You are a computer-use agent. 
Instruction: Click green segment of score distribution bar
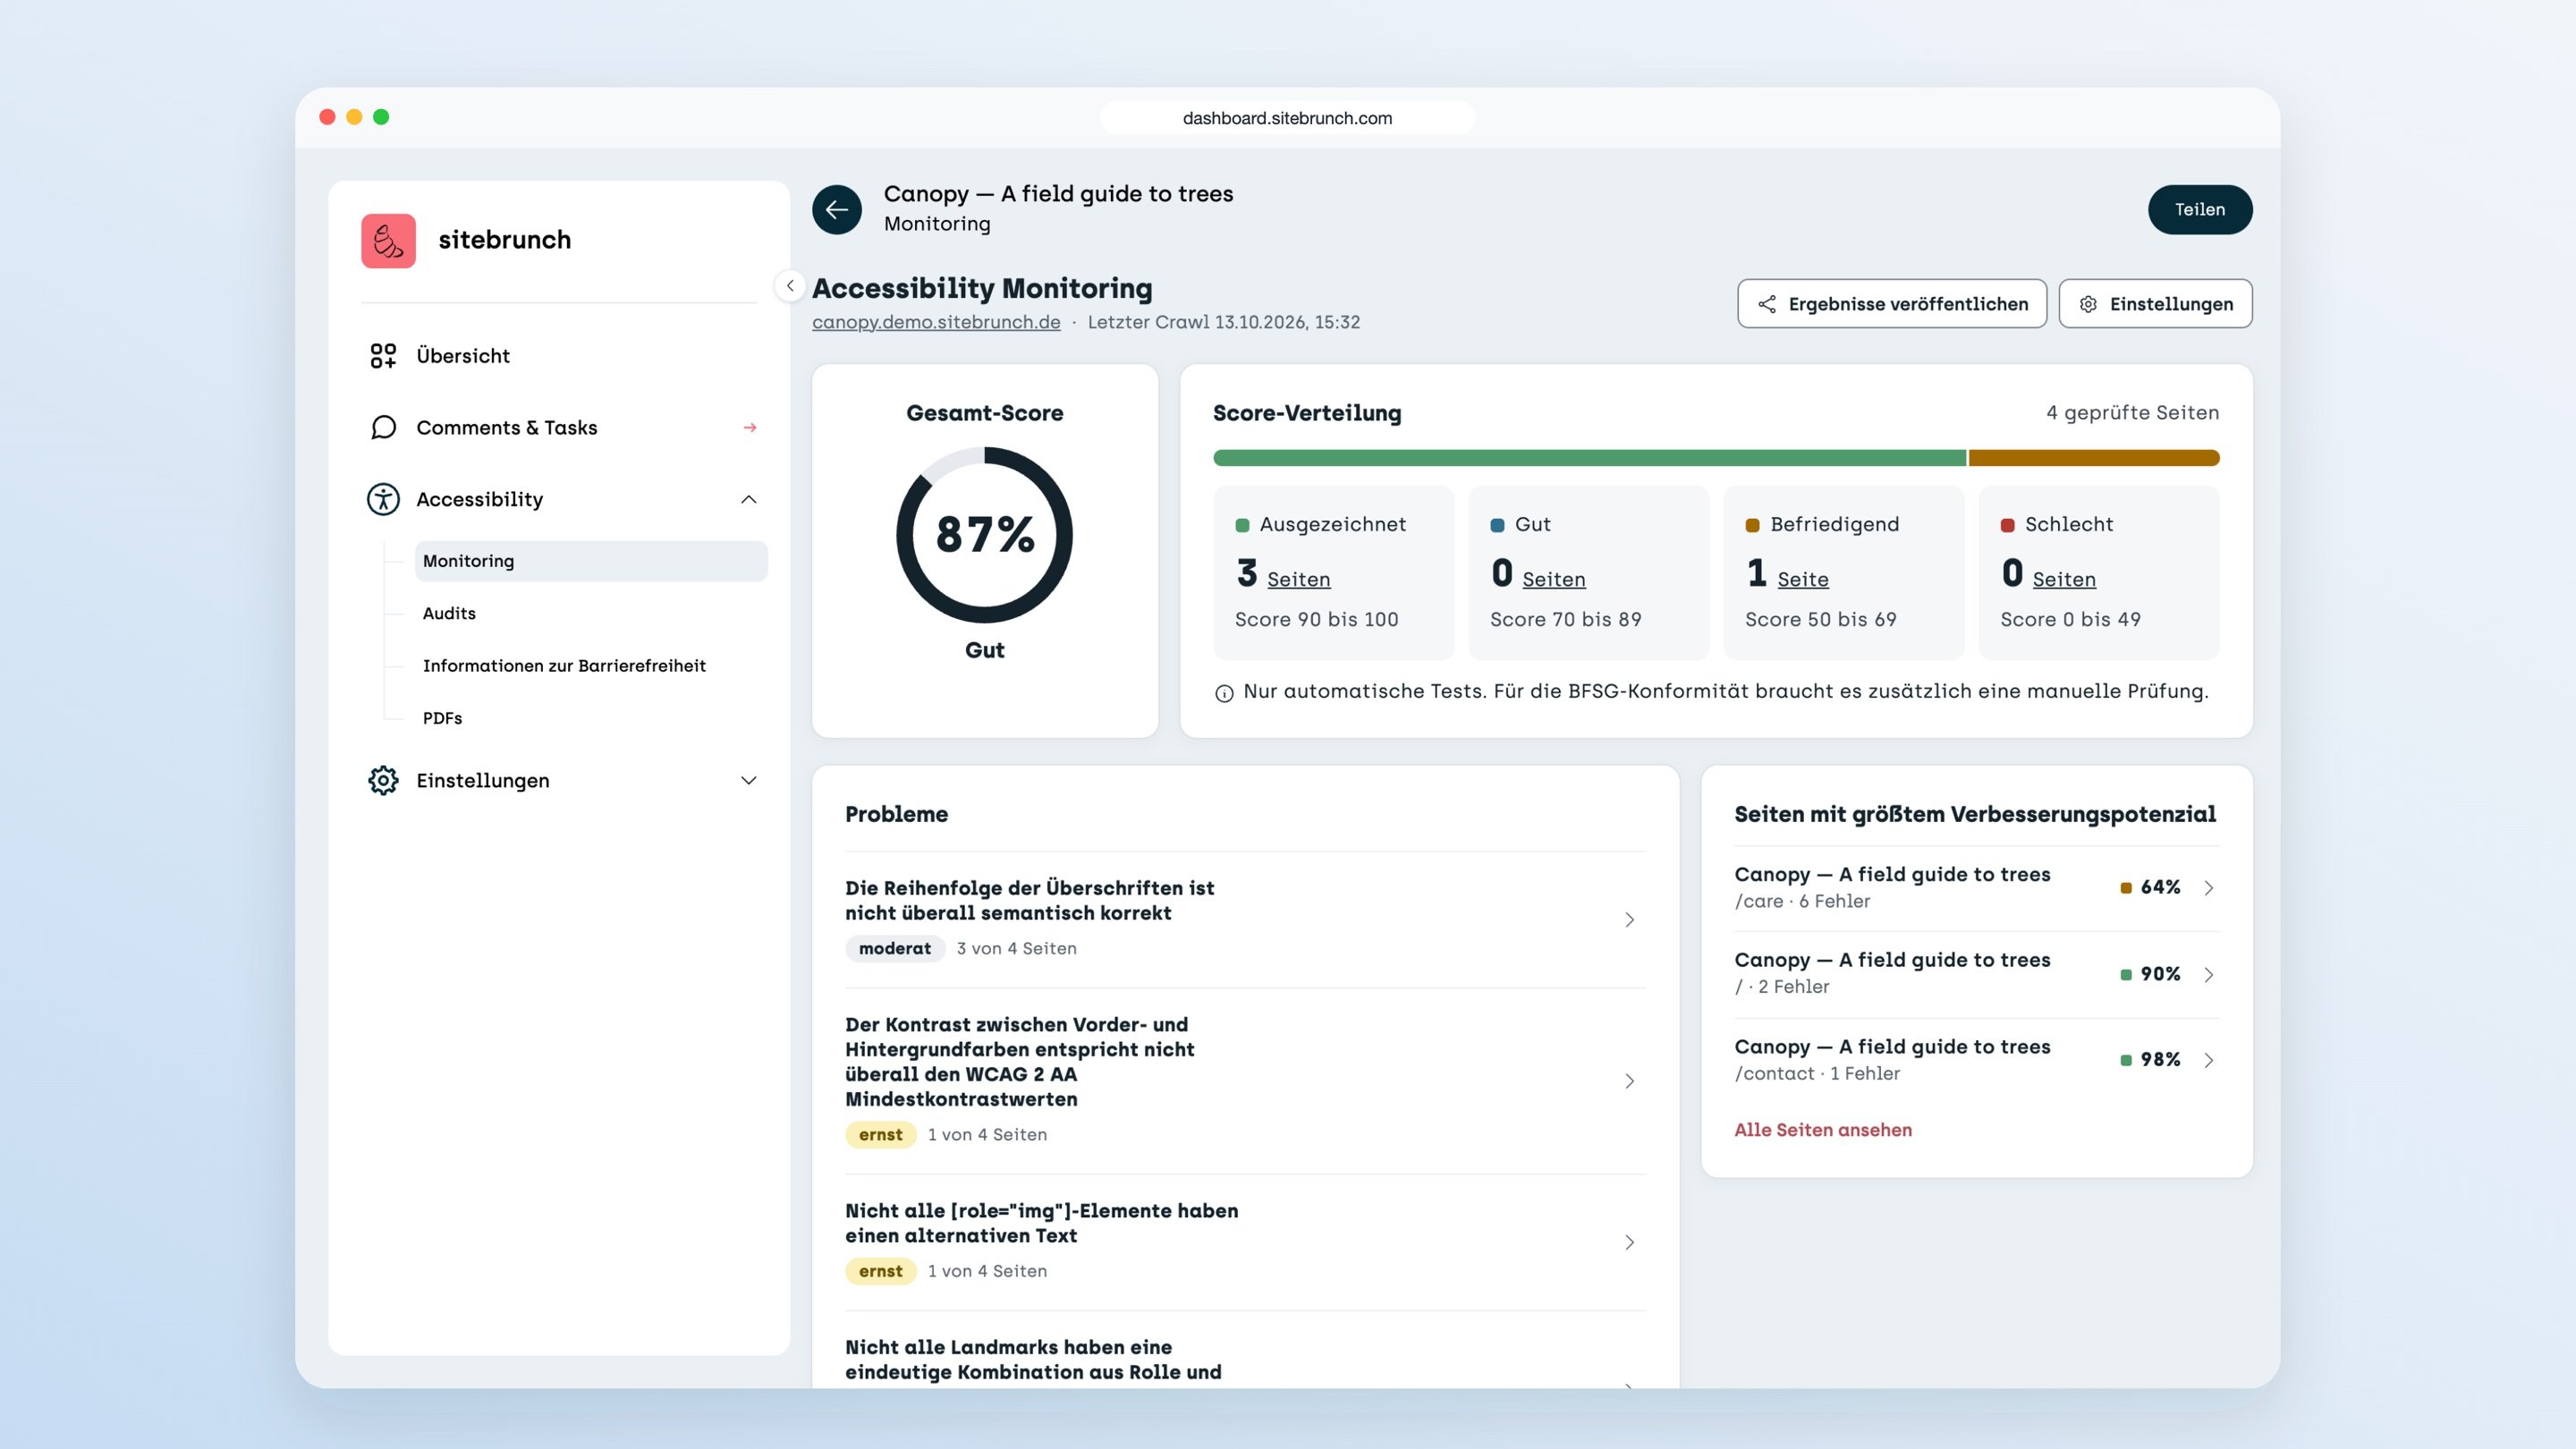(1589, 458)
